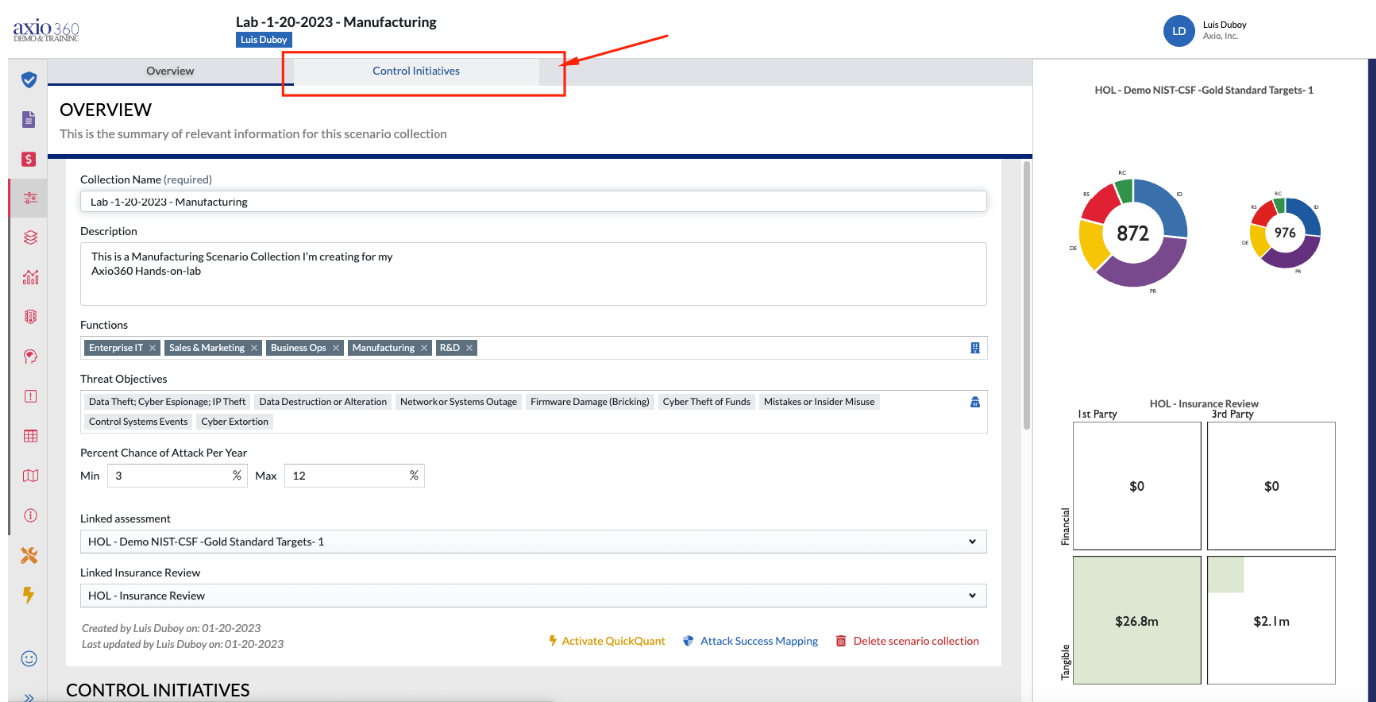
Task: Click the $26.8m 1st Party Tangible cell
Action: [x=1137, y=621]
